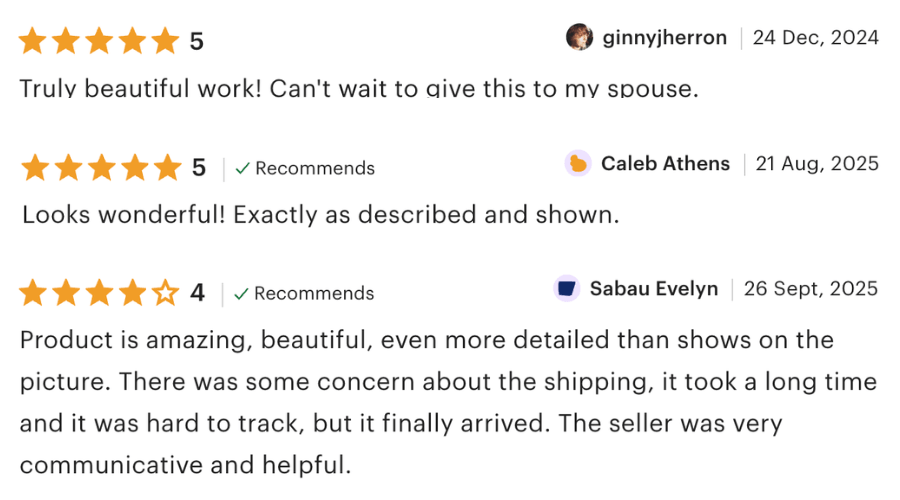The image size is (900, 500).
Task: Click the 26 Sept, 2025 review date
Action: [x=811, y=289]
